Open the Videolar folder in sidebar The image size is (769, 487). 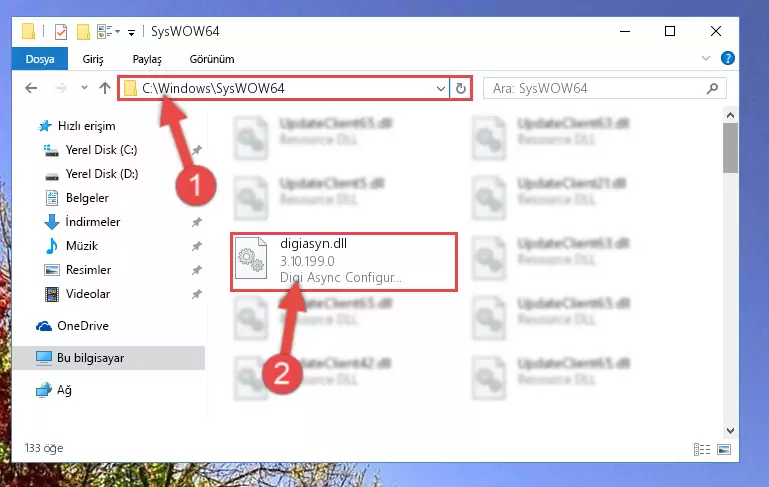pos(88,294)
